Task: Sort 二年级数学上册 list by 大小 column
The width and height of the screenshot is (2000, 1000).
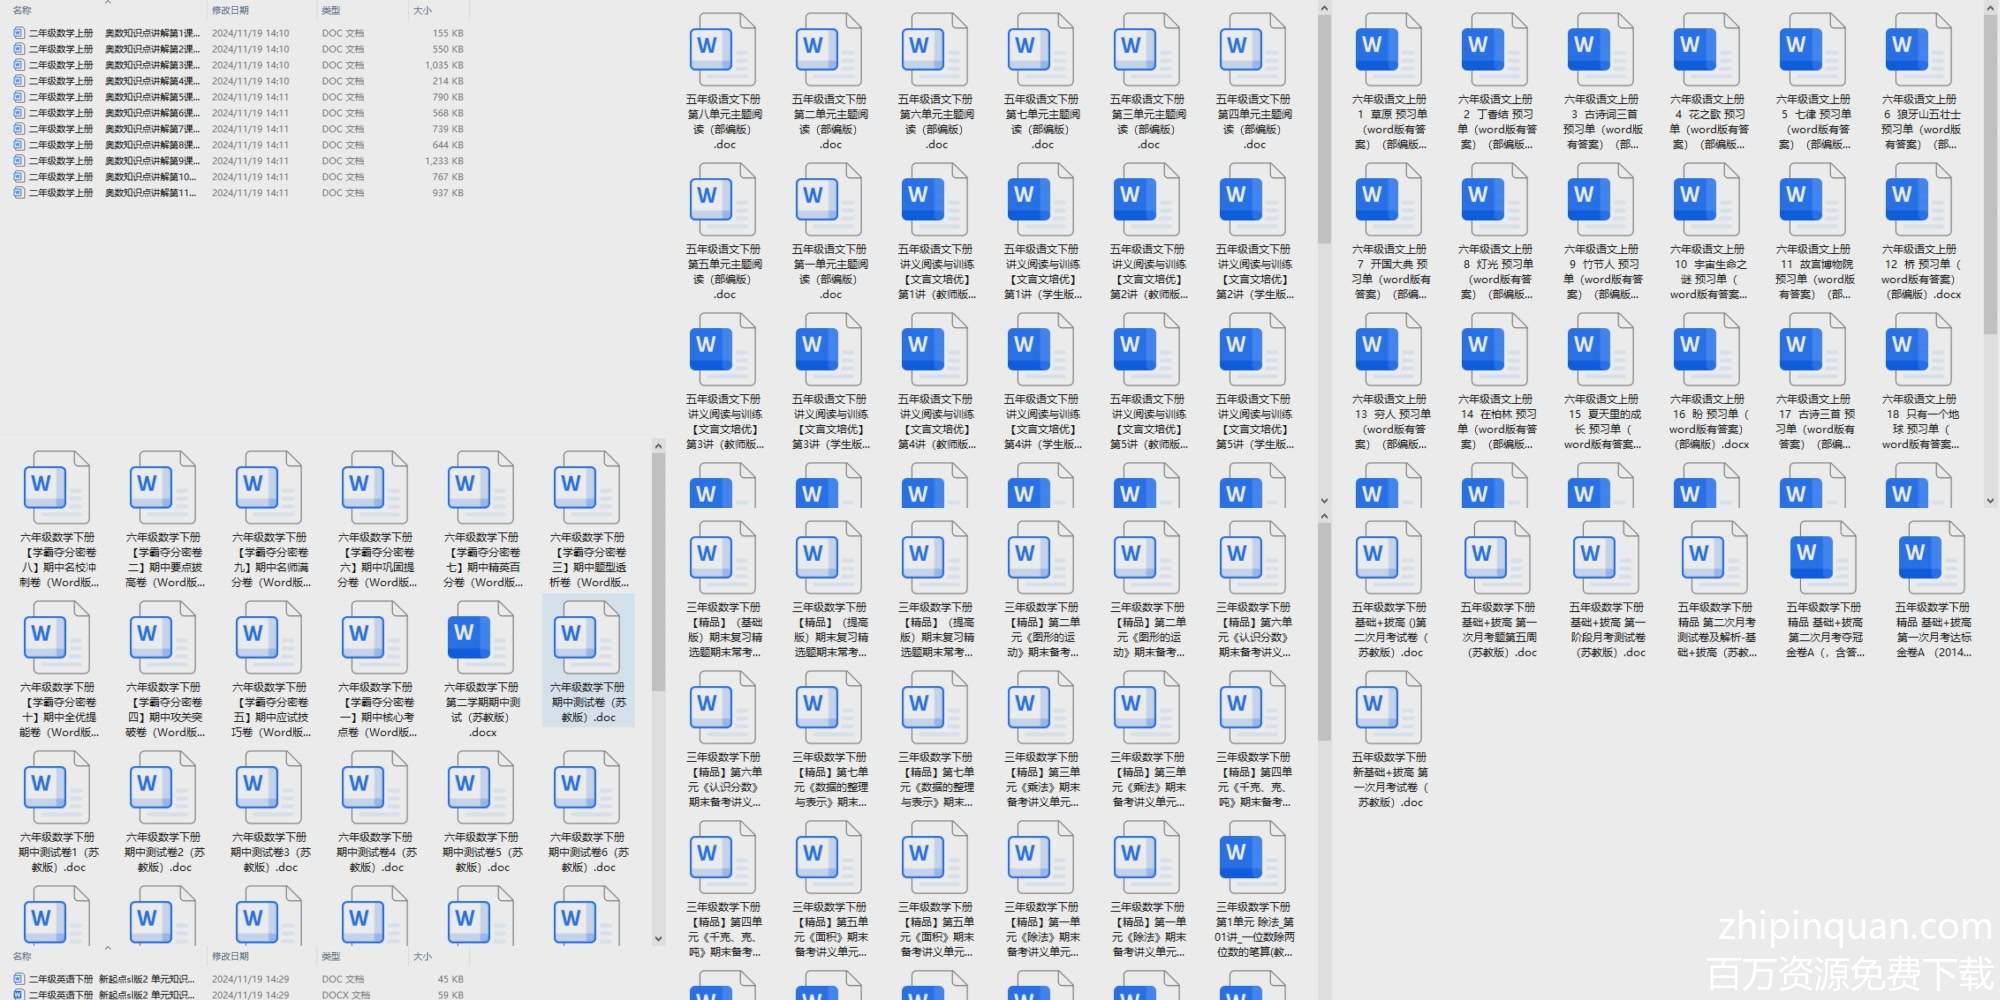Action: [423, 11]
